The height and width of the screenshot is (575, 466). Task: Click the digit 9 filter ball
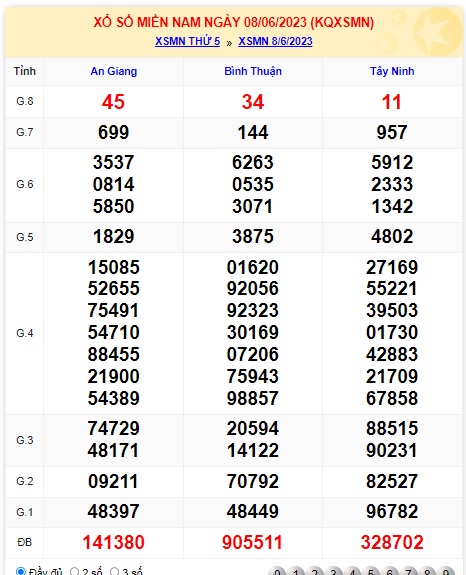click(x=446, y=571)
